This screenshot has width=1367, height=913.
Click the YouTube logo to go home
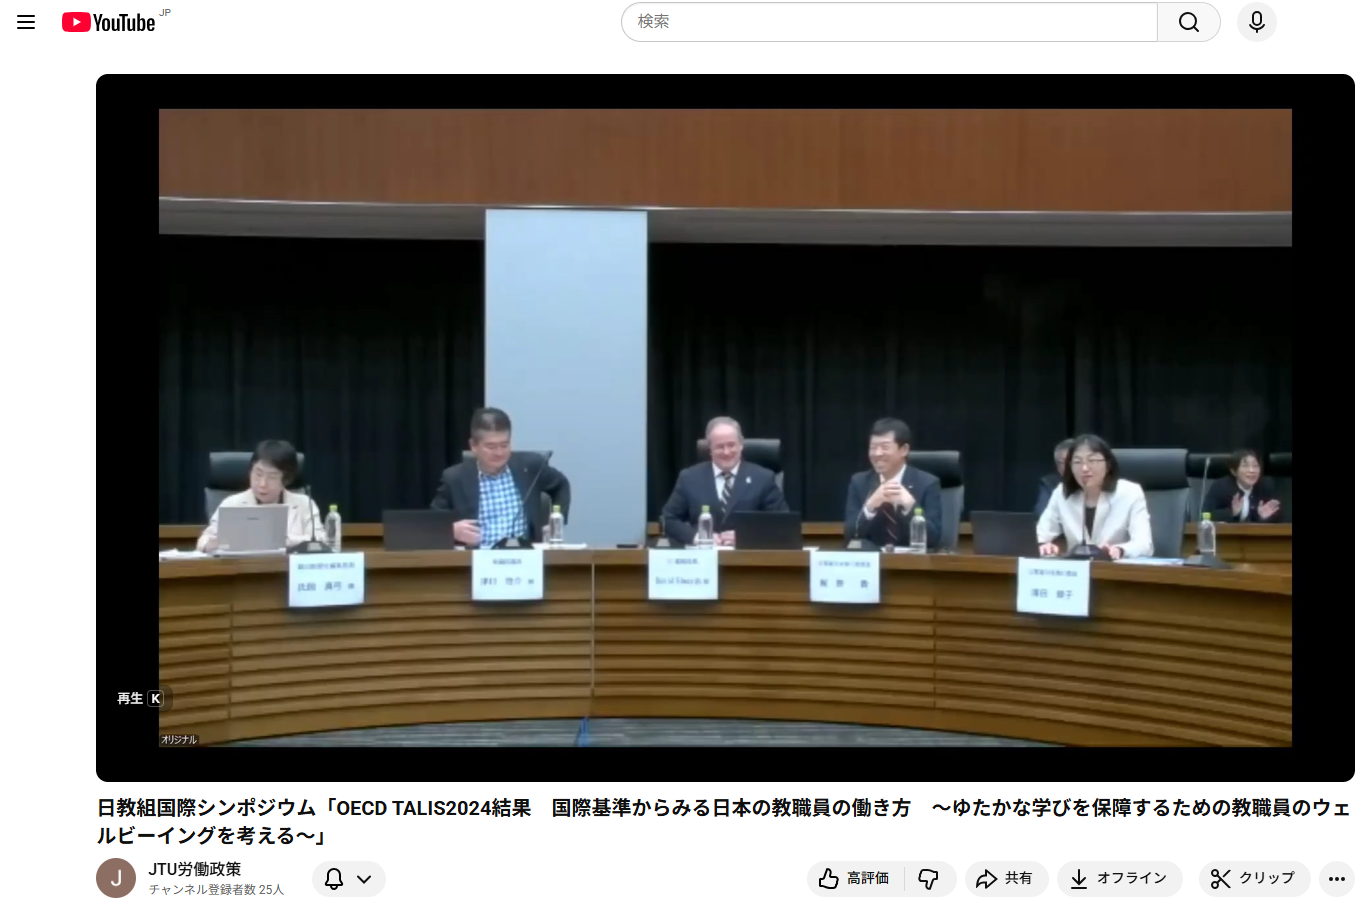[x=109, y=22]
